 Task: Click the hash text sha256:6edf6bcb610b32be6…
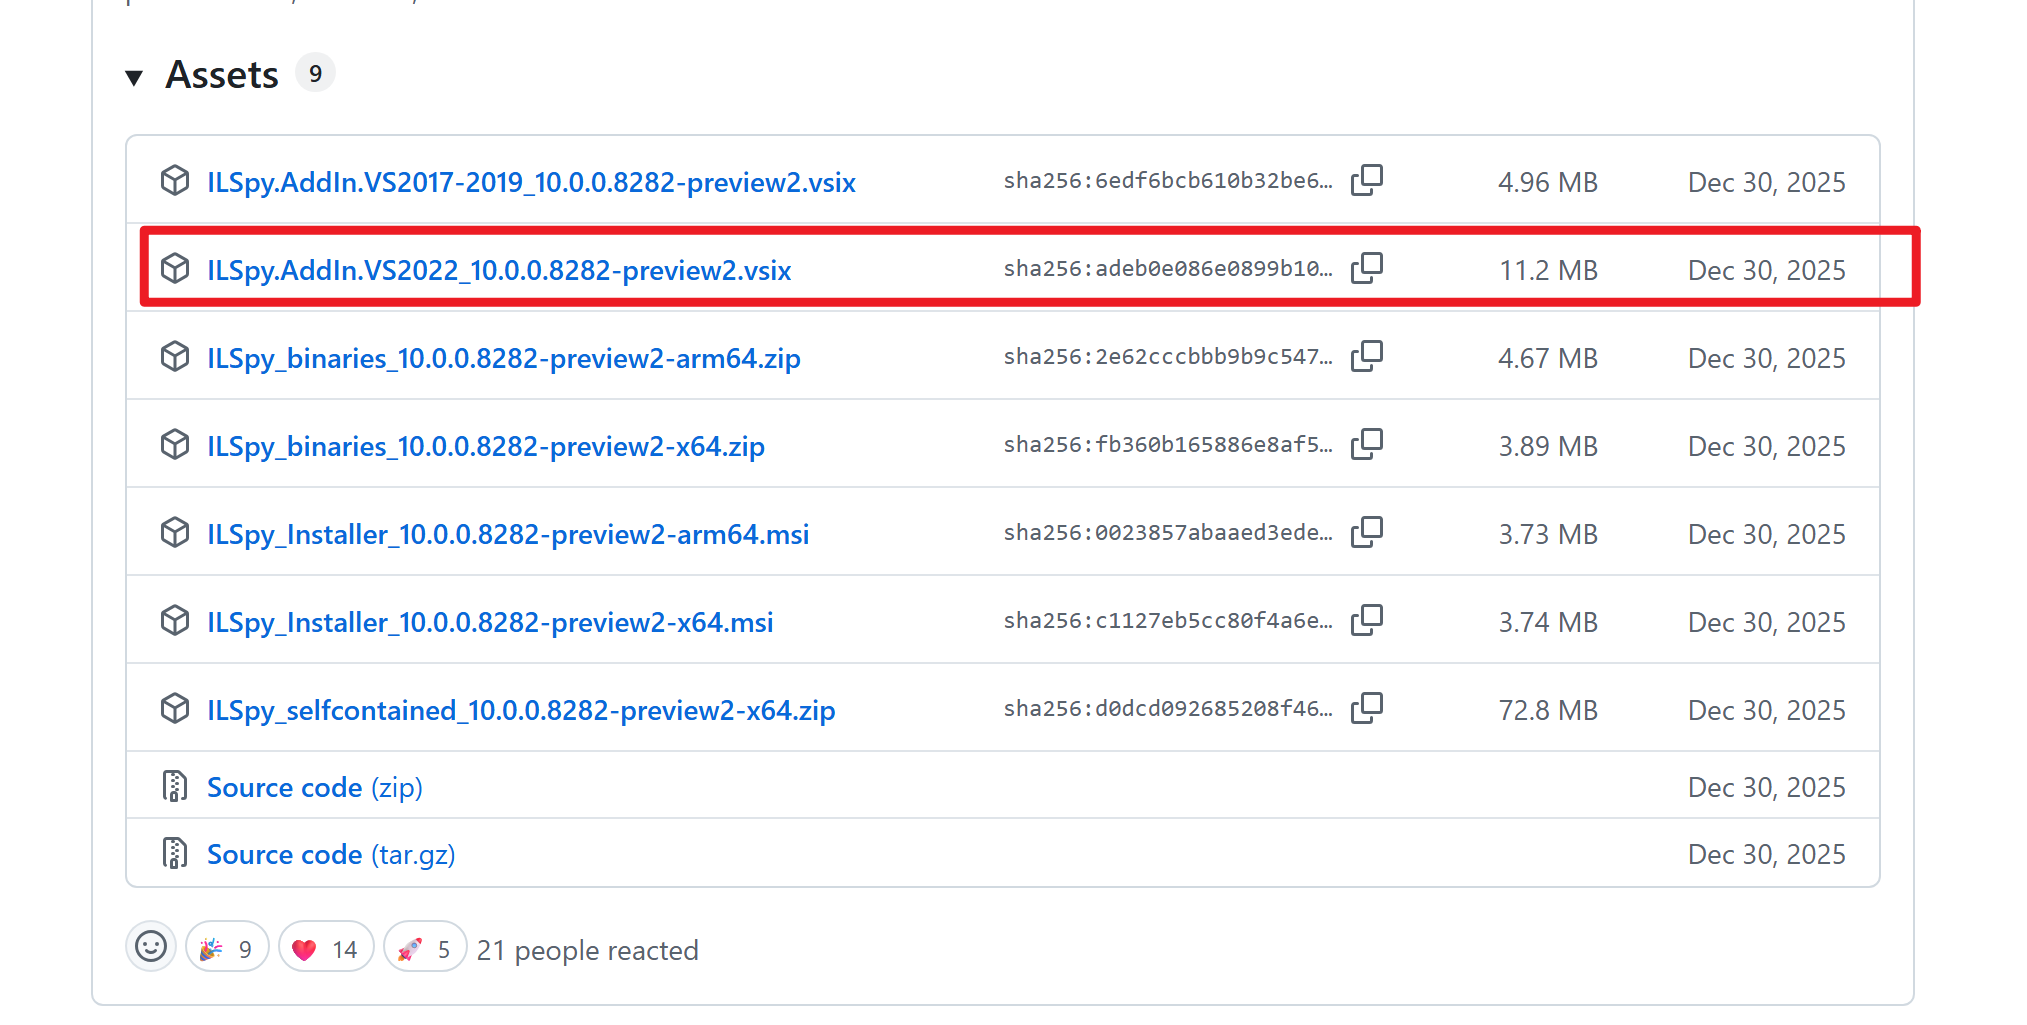pyautogui.click(x=1168, y=181)
